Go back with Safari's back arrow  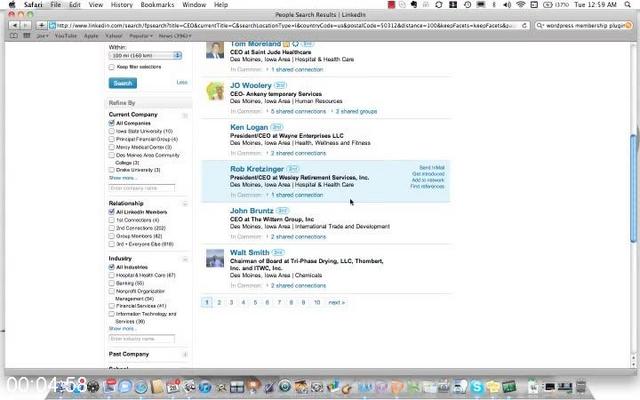click(14, 25)
